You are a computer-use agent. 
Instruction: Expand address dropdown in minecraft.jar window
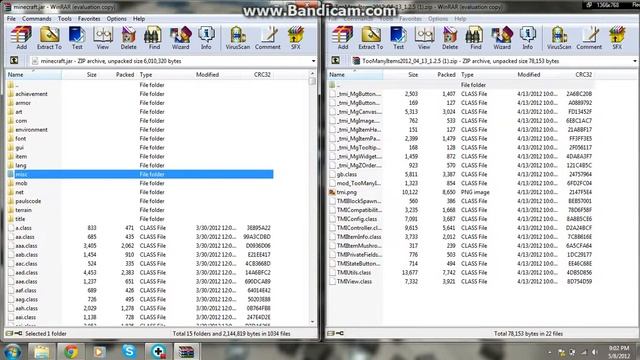[313, 61]
